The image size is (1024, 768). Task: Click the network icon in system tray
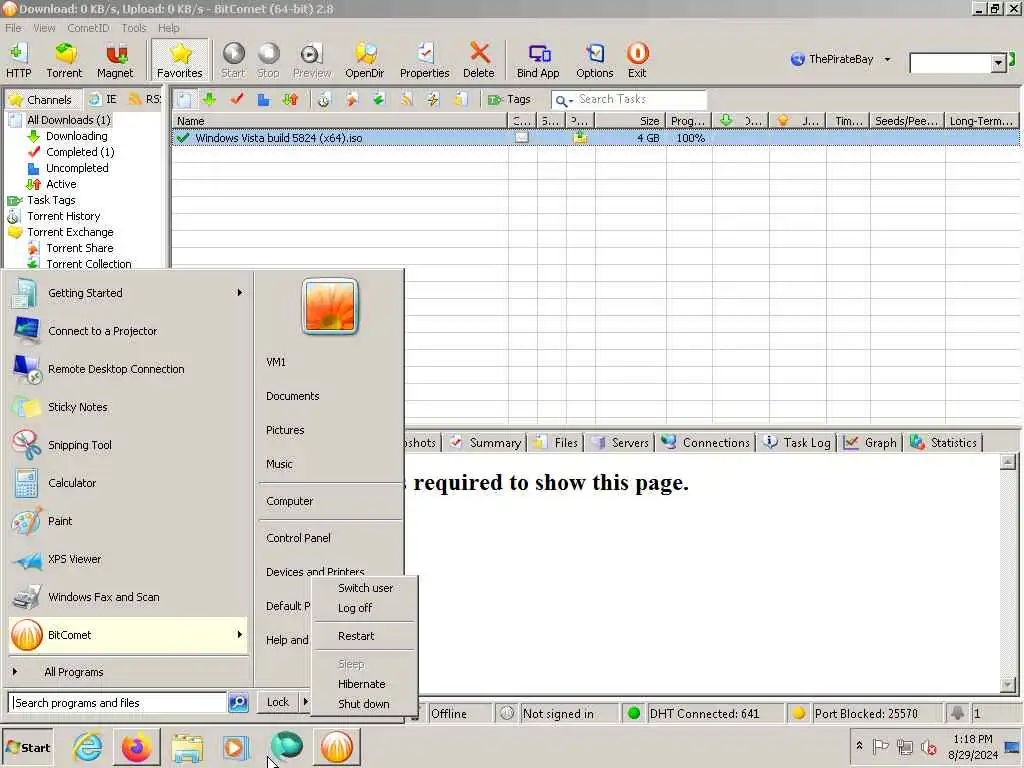904,746
